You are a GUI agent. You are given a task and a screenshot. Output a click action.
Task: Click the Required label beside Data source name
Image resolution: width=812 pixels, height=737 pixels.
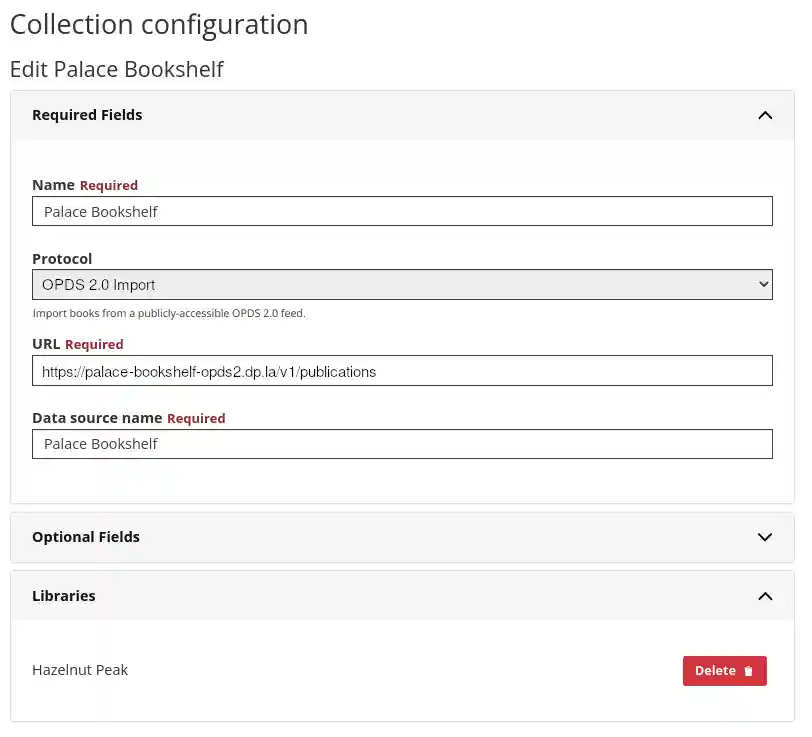(x=196, y=418)
